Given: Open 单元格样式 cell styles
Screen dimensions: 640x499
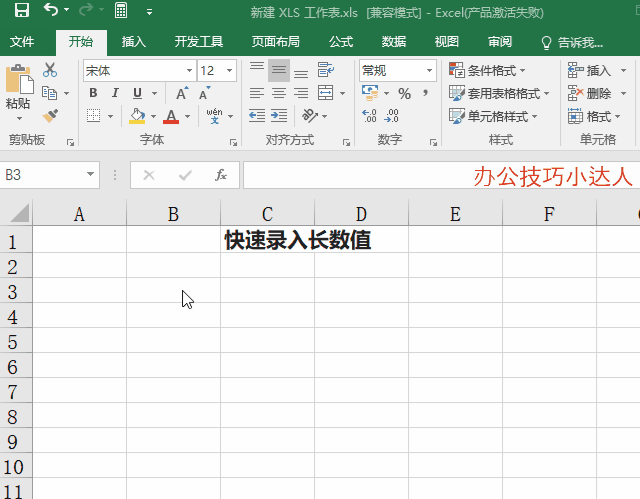Looking at the screenshot, I should (x=493, y=116).
